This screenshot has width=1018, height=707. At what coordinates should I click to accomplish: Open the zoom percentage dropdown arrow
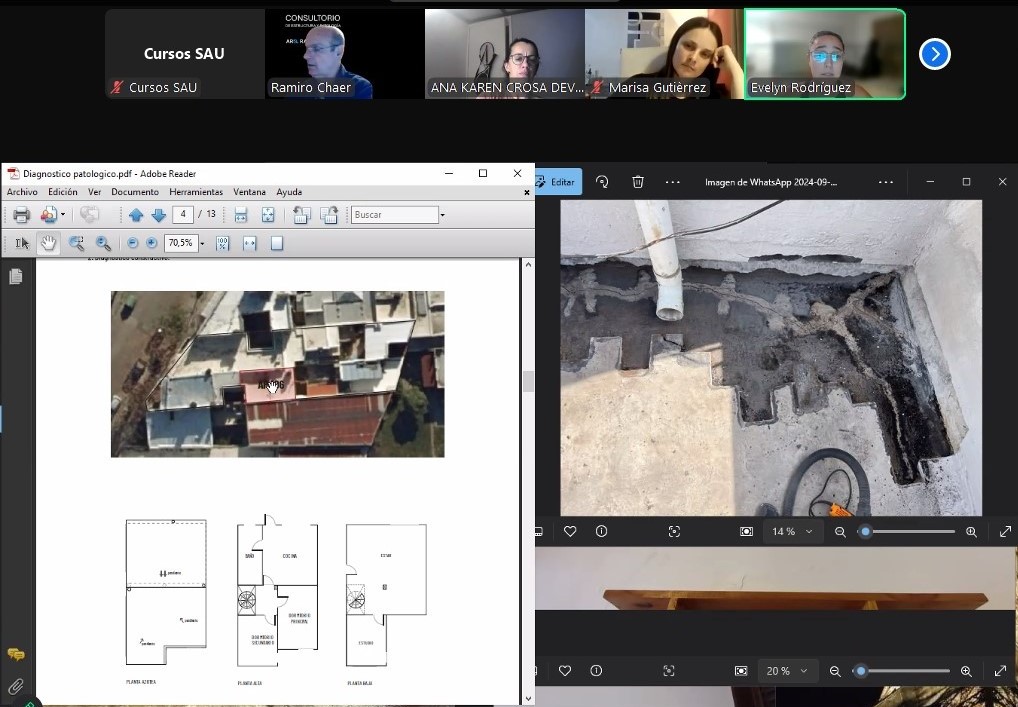[x=202, y=243]
